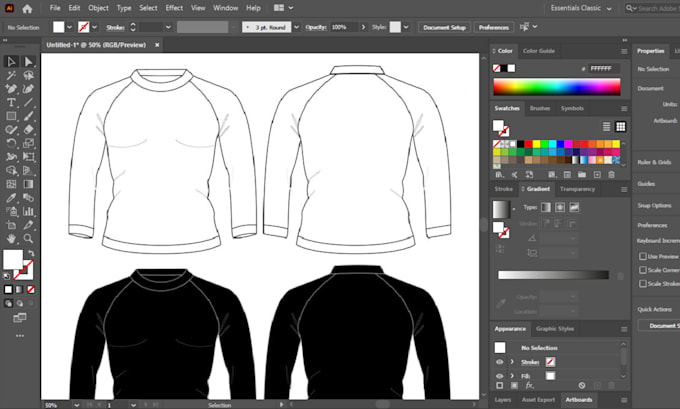Open the Swatch Libraries menu
The width and height of the screenshot is (680, 409).
pos(500,175)
